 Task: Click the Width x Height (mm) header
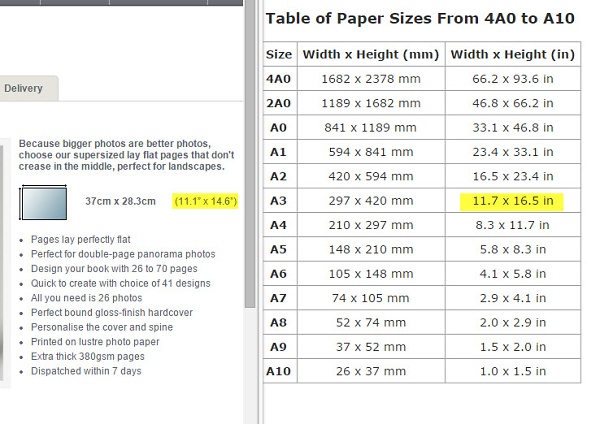click(370, 54)
